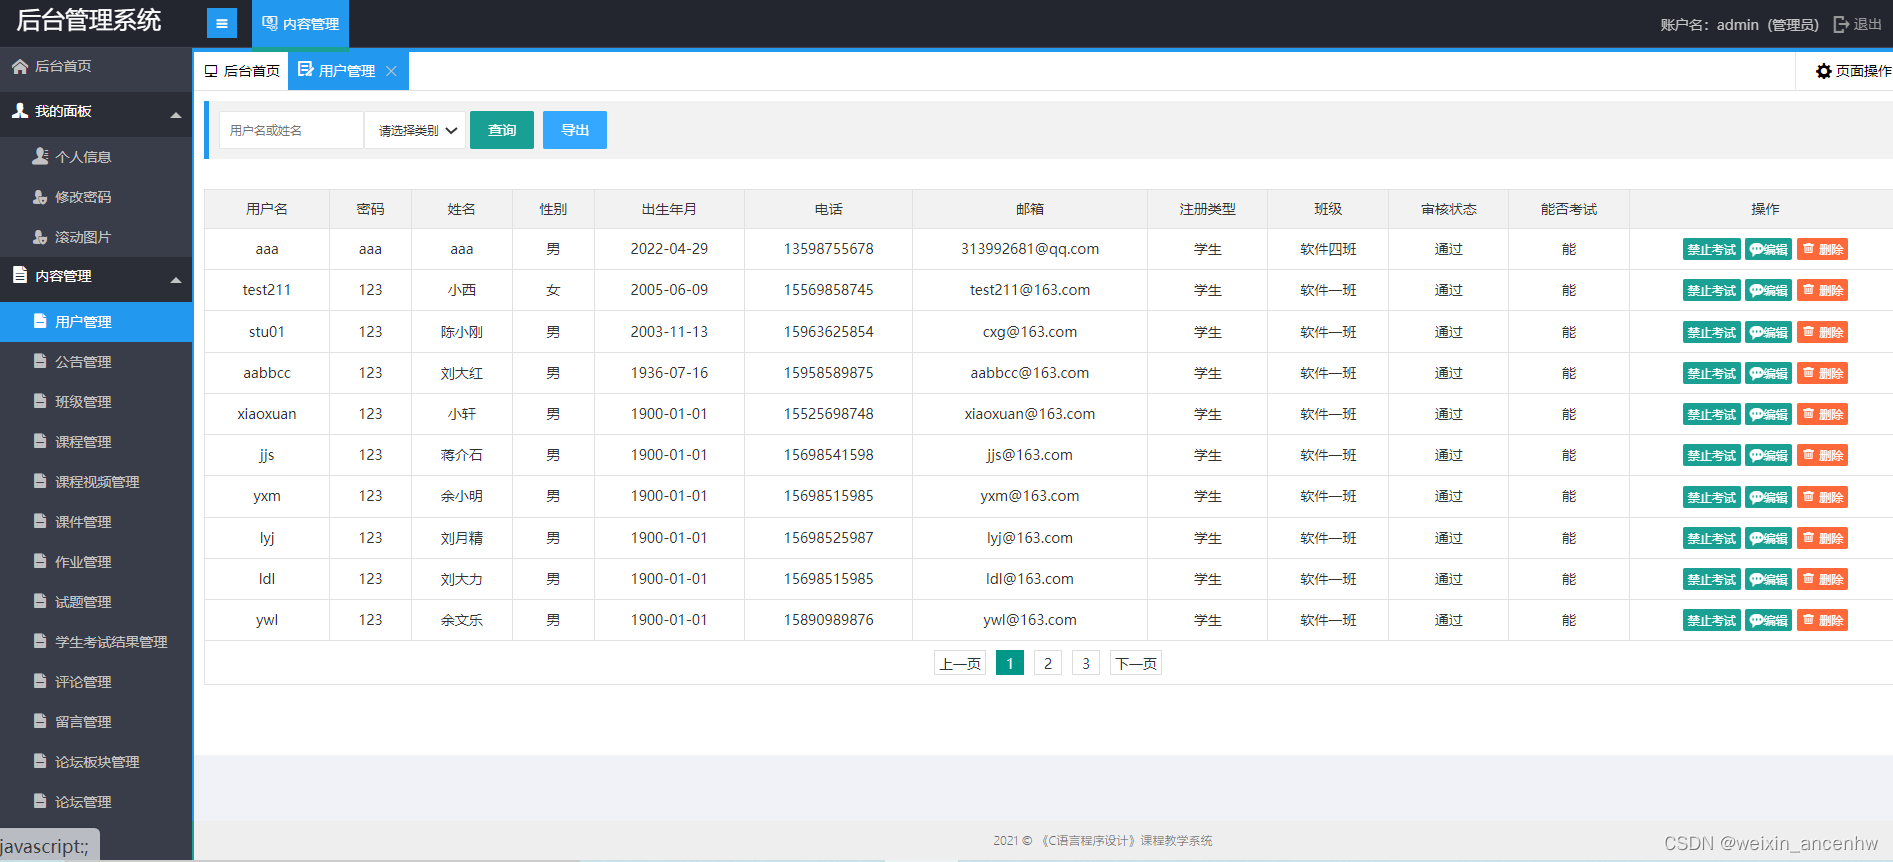Screen dimensions: 1893x862
Task: Edit user ldl via 编辑 button
Action: (x=1769, y=580)
